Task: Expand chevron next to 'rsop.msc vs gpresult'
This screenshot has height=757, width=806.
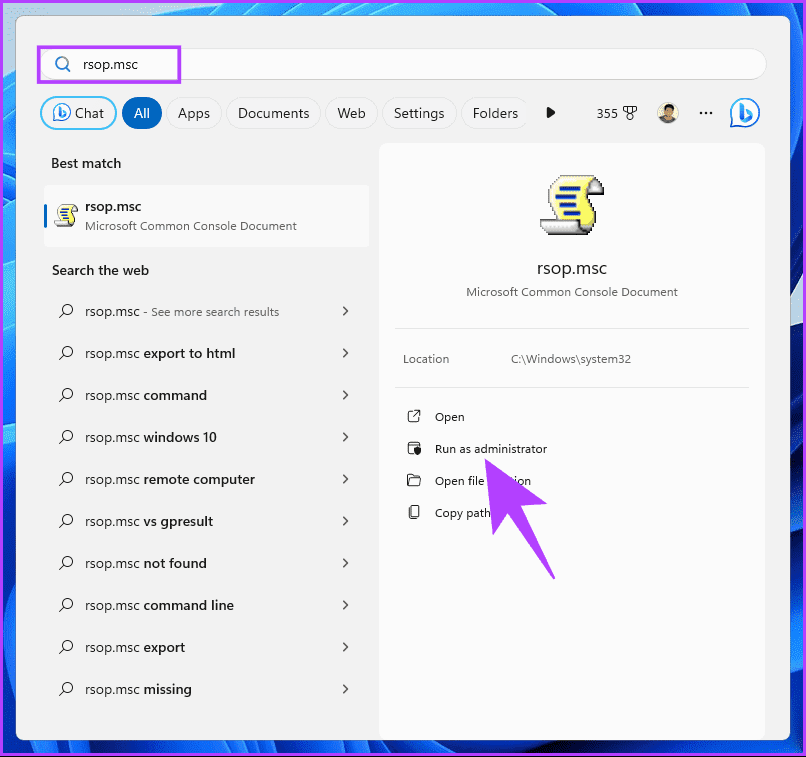Action: point(345,521)
